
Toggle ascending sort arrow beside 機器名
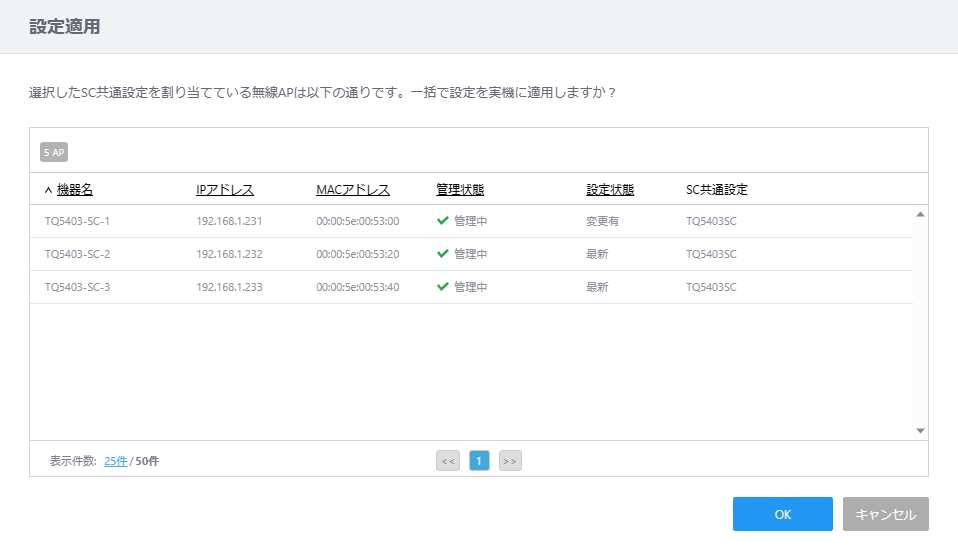click(48, 190)
